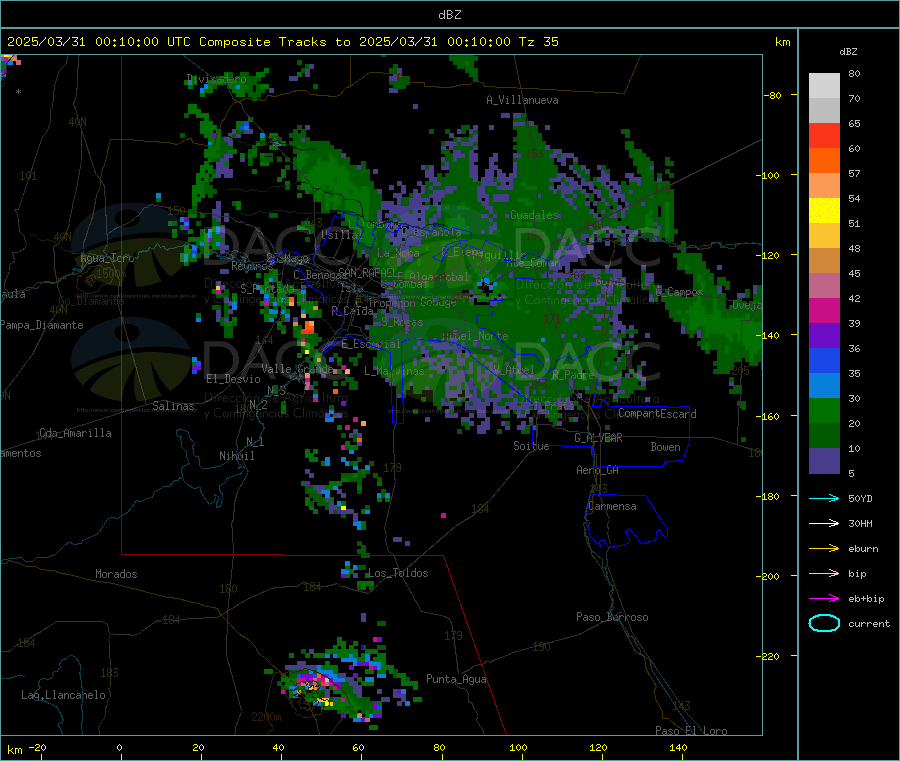The width and height of the screenshot is (900, 761).
Task: Click the Pampa_Diamante place label
Action: pos(42,325)
